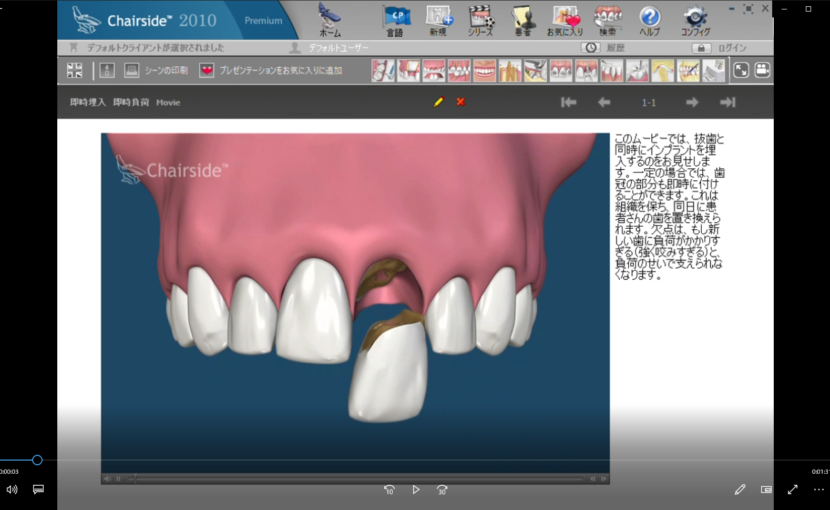830x510 pixels.
Task: Go to the next scene arrow
Action: 692,102
